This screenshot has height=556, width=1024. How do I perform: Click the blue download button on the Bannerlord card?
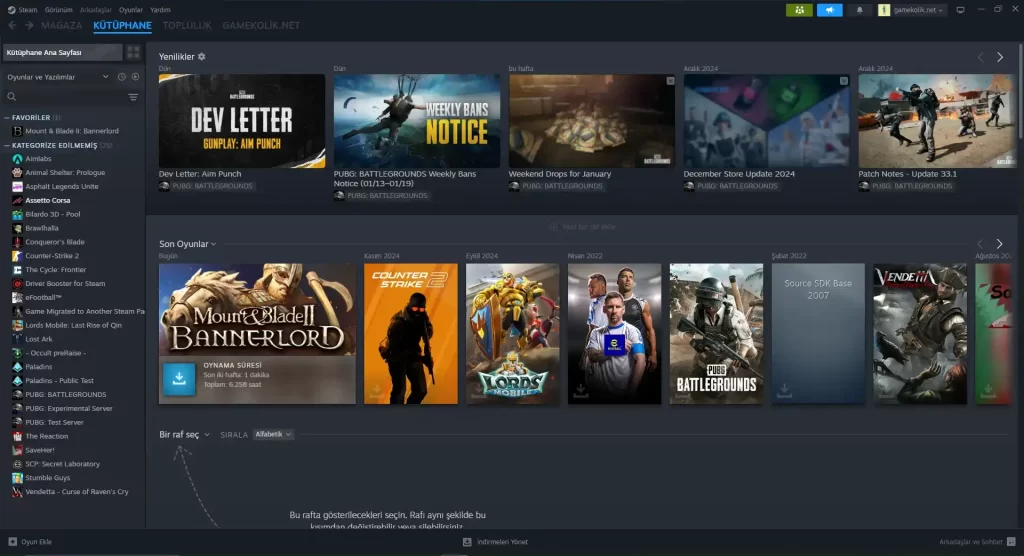point(179,379)
